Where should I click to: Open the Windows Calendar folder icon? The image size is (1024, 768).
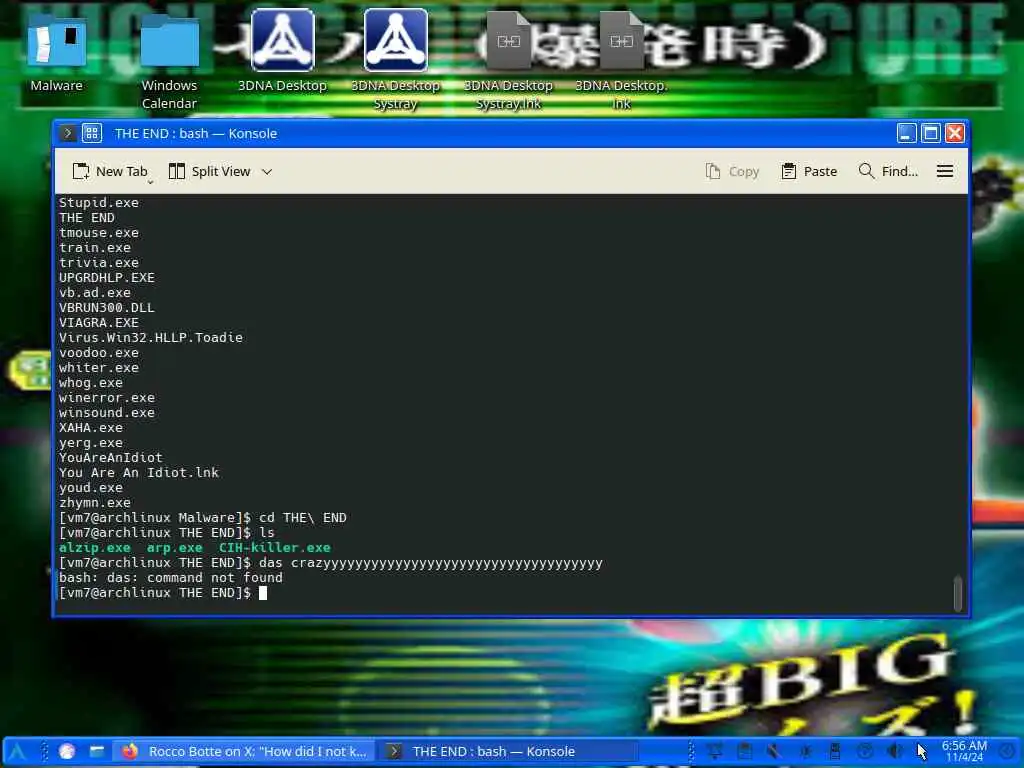169,42
